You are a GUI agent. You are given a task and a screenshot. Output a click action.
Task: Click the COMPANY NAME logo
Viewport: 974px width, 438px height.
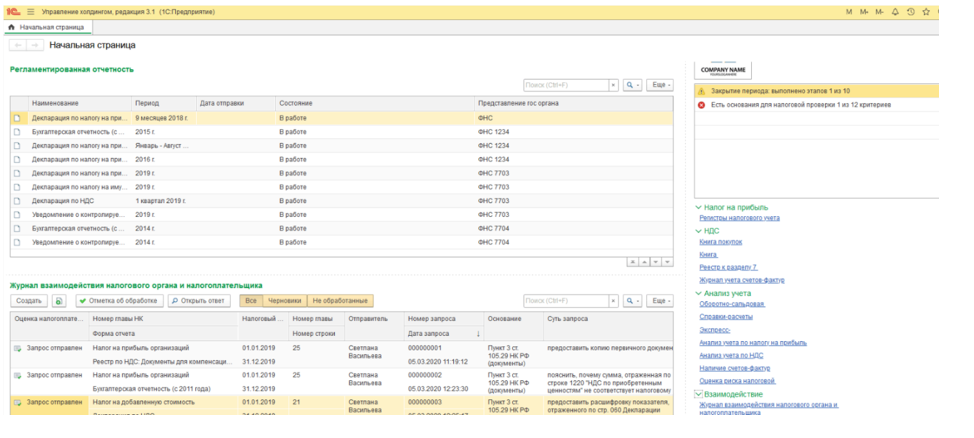click(x=722, y=70)
